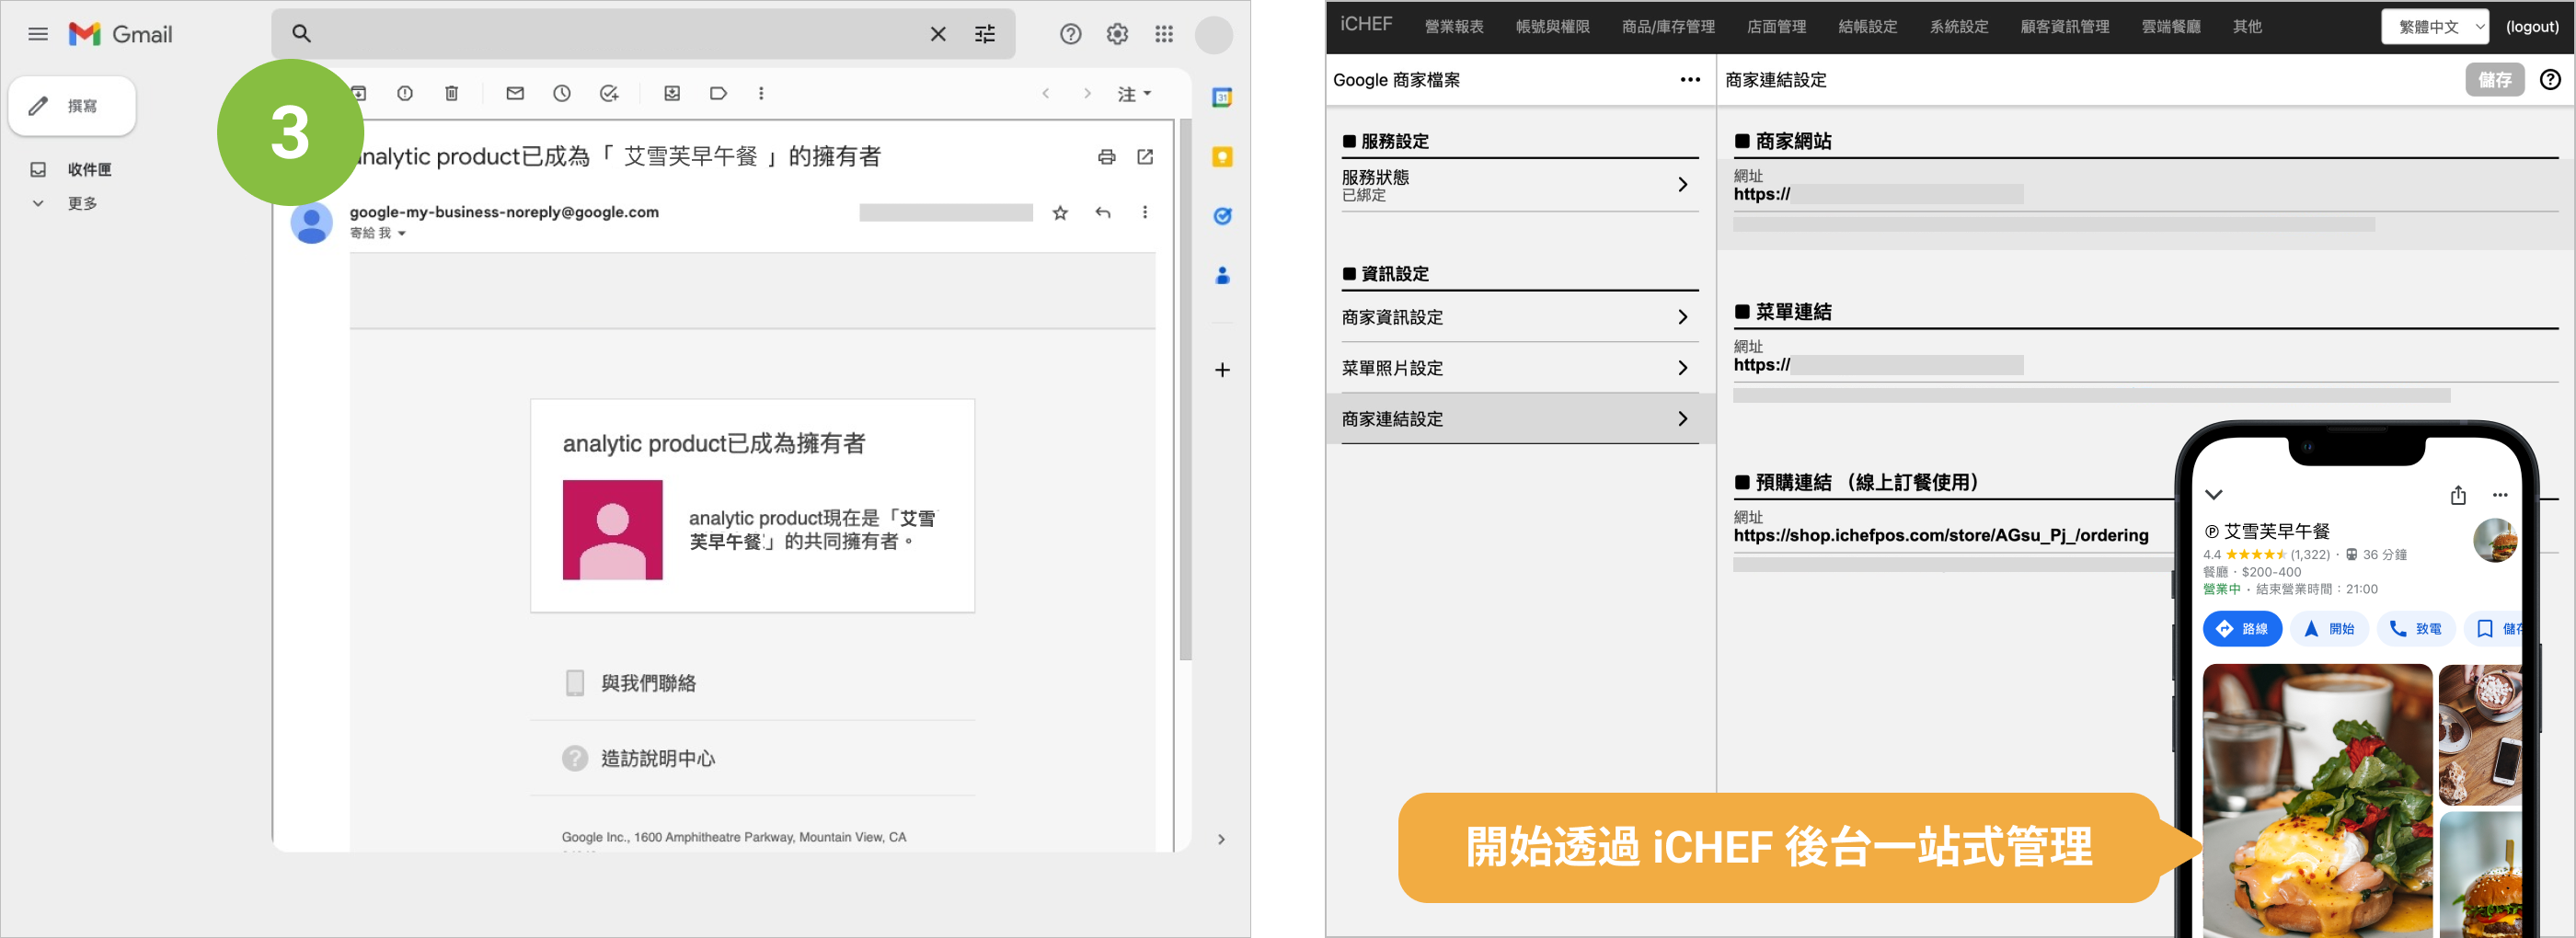Click the Gmail delete trash icon

[451, 93]
